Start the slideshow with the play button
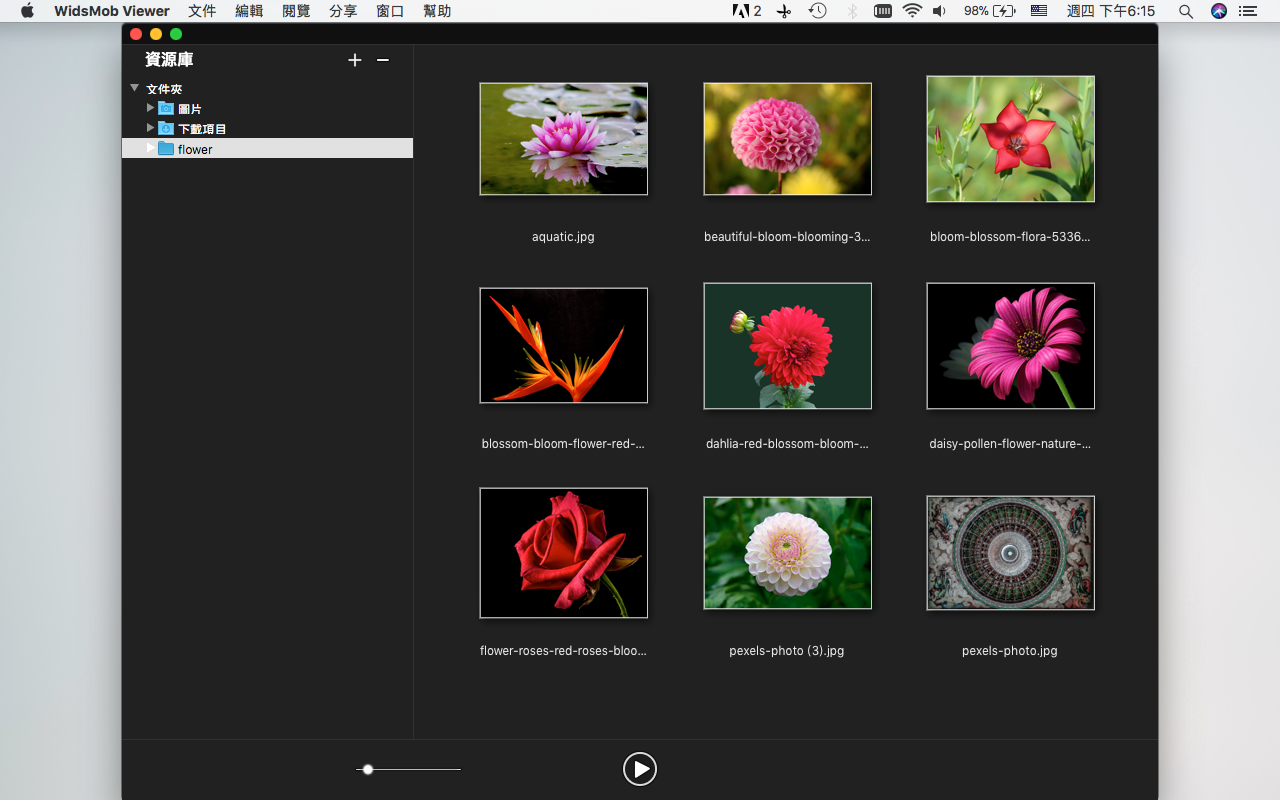Screen dimensions: 1280x800 coord(639,769)
